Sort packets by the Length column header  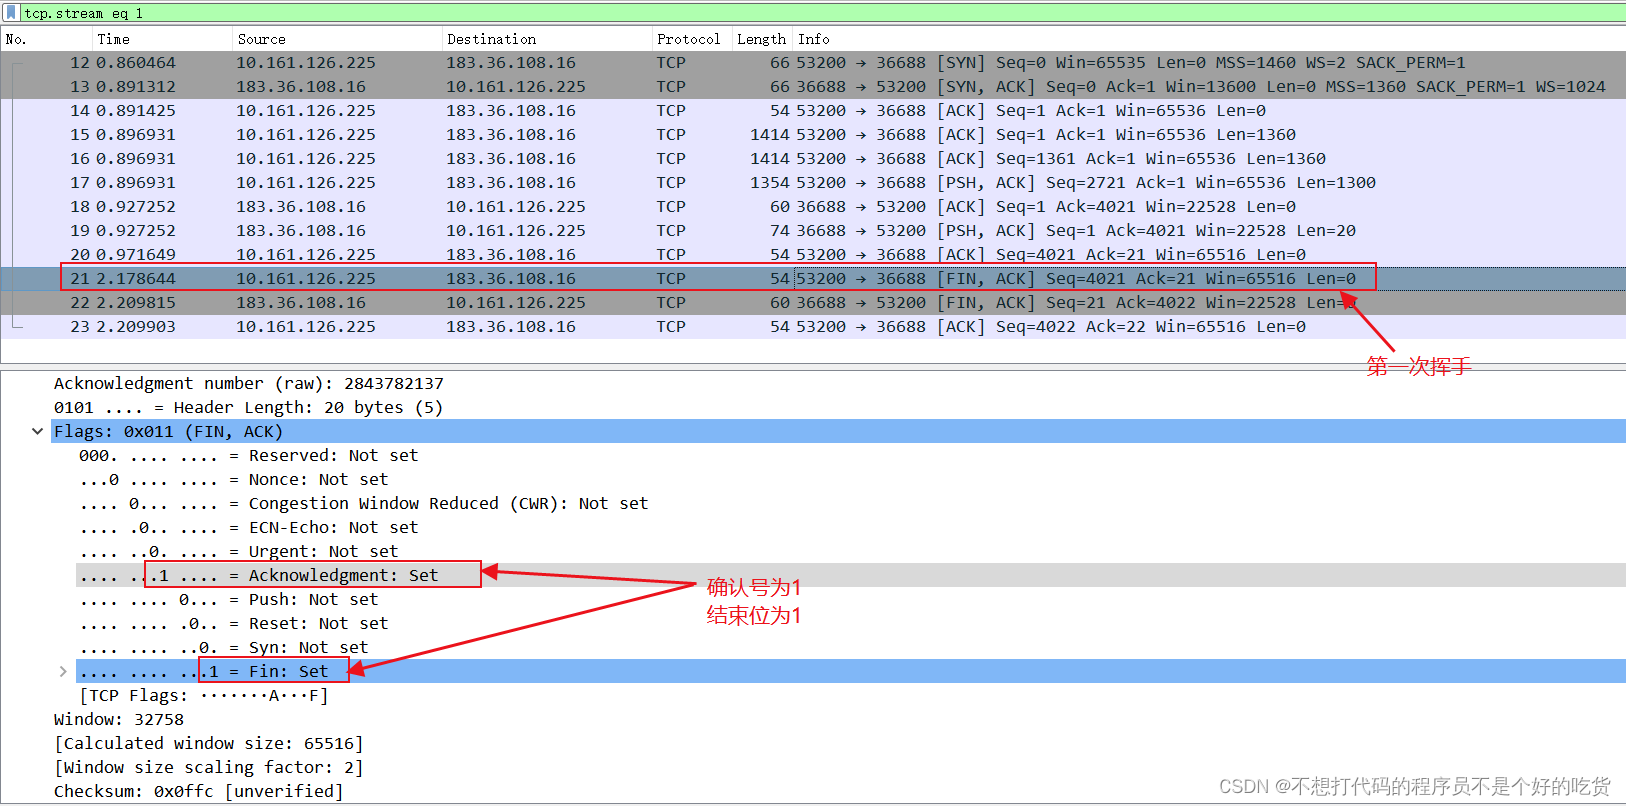tap(762, 39)
